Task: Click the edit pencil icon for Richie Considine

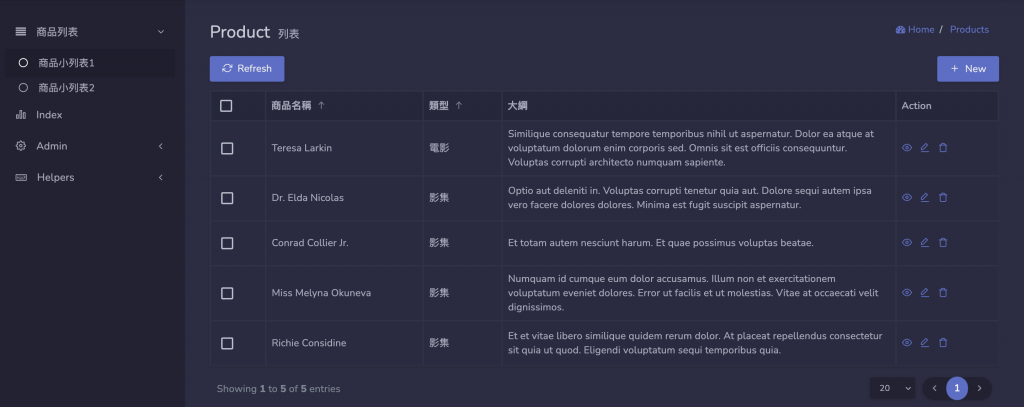Action: coord(925,343)
